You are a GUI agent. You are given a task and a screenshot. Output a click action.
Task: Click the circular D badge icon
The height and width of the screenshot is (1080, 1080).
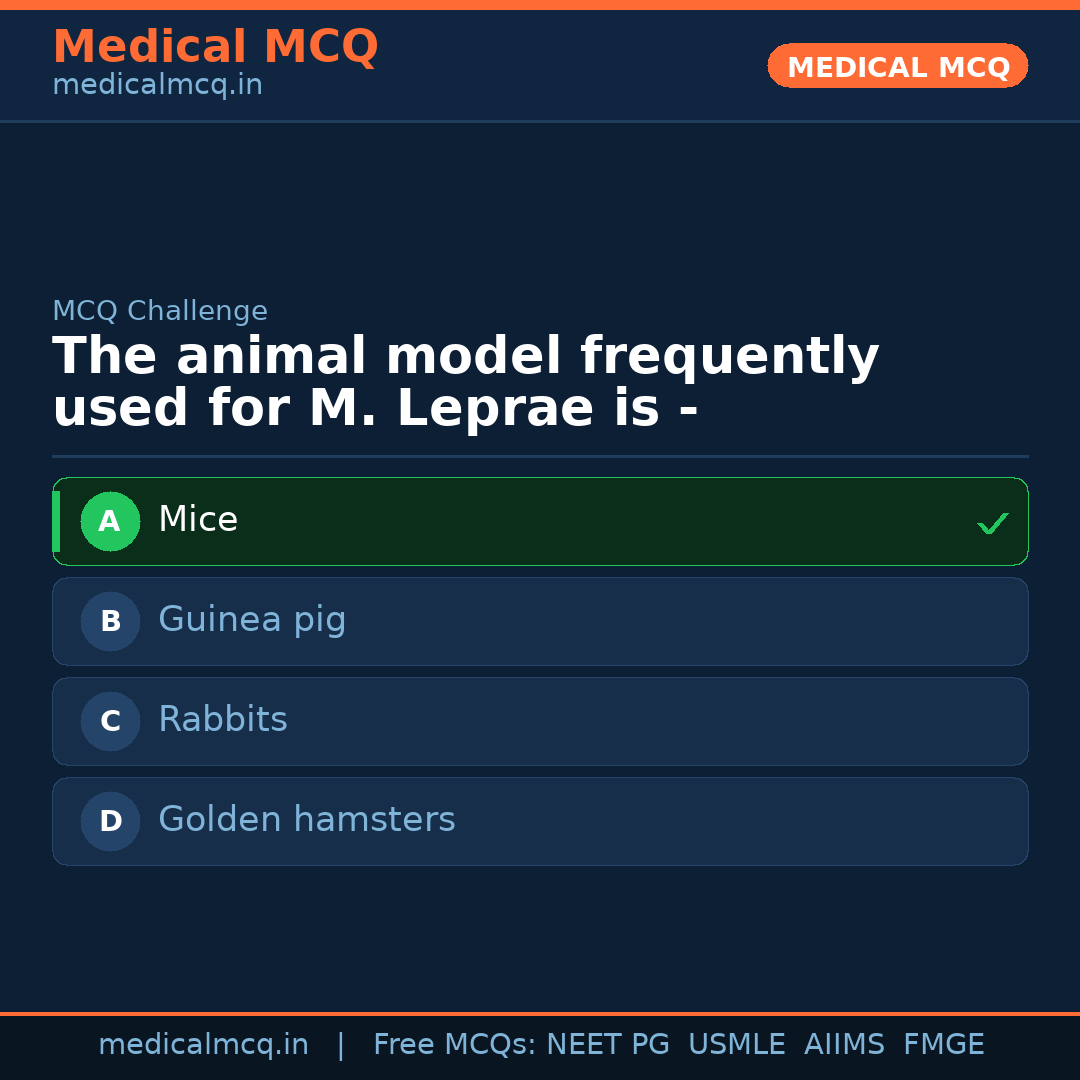click(110, 821)
